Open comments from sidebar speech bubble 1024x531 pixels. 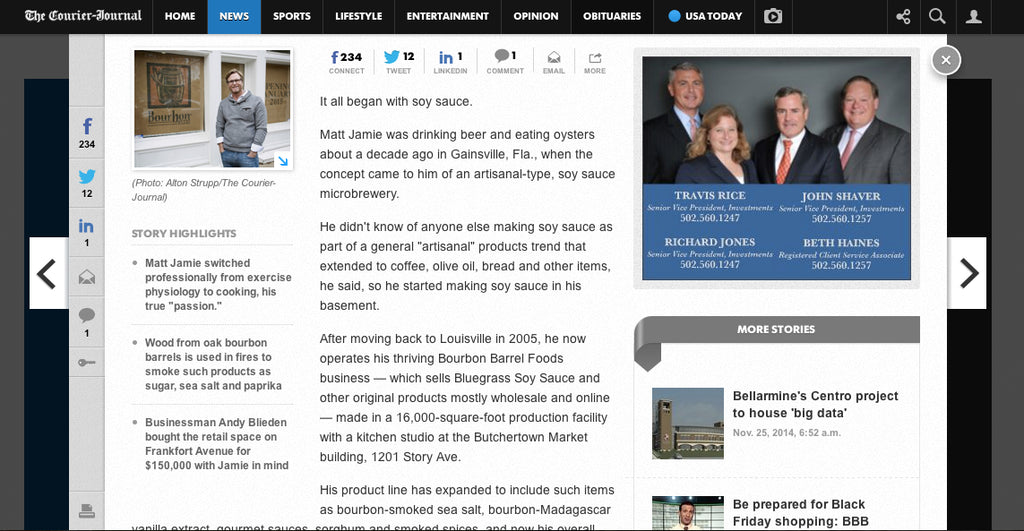point(87,321)
